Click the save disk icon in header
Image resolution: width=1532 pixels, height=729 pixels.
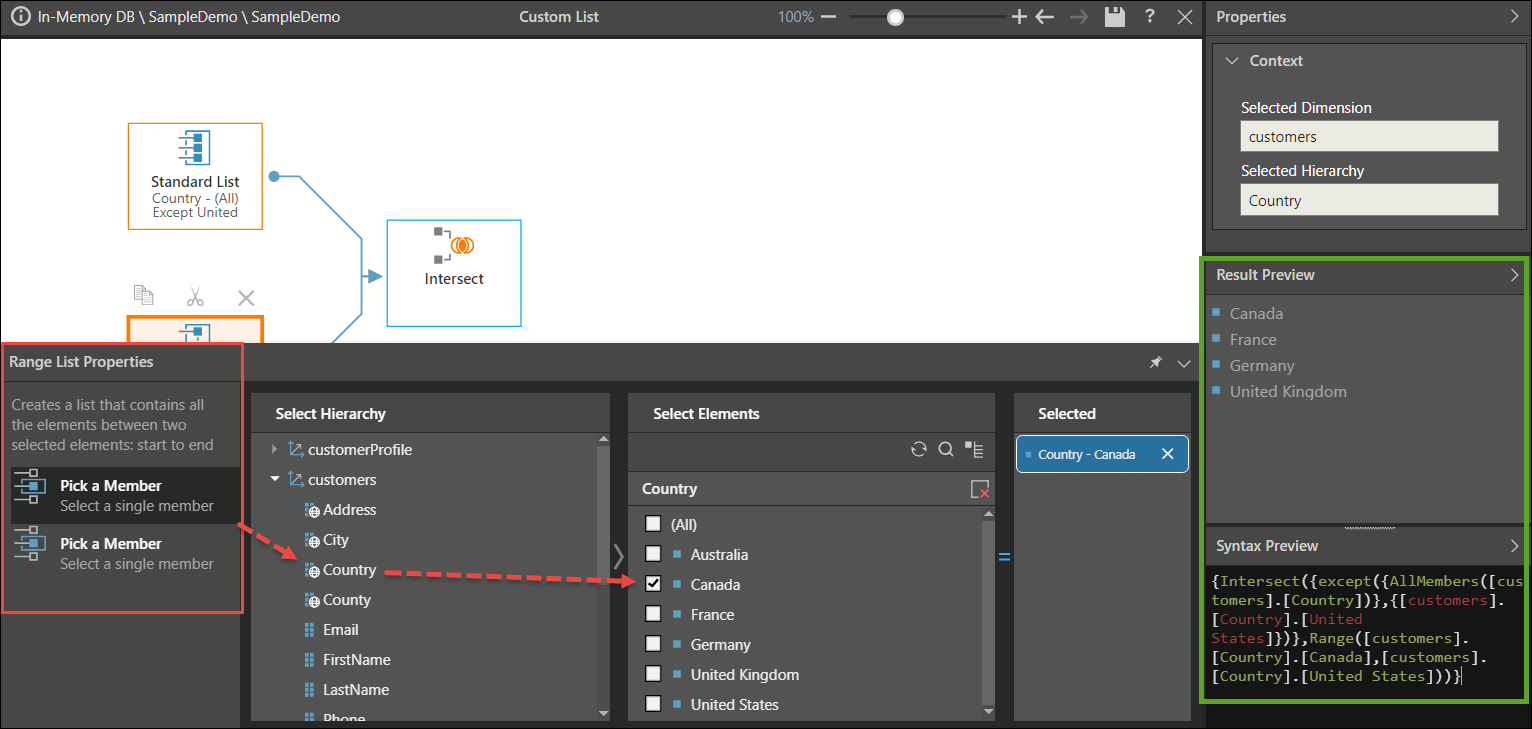pyautogui.click(x=1114, y=17)
